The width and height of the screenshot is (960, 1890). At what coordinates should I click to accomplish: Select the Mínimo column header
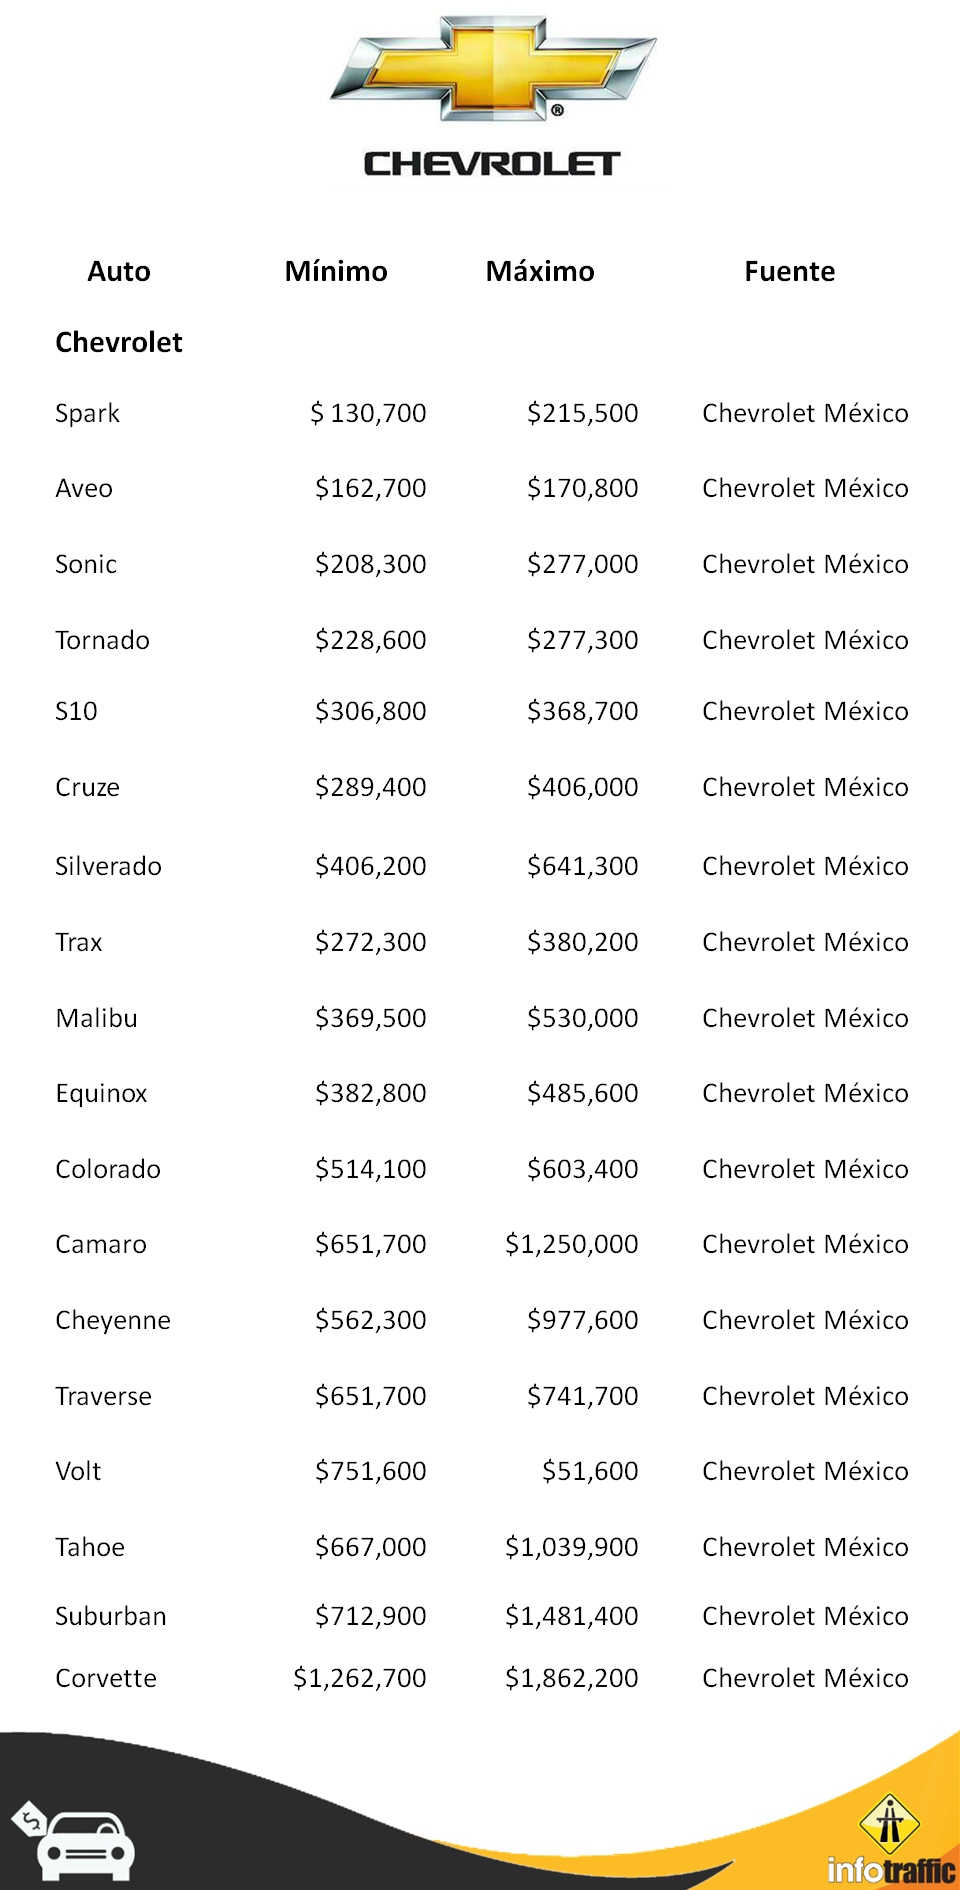pyautogui.click(x=336, y=272)
